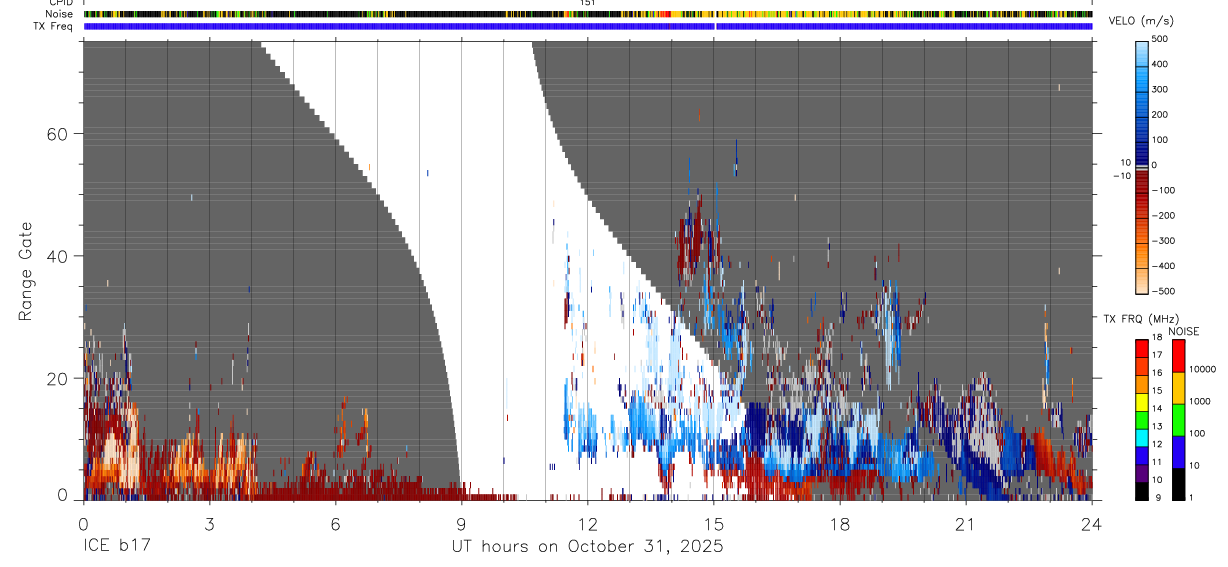Pick the yellow 14-15 MHz frequency swatch
Screen dimensions: 1228x567
(x=1141, y=402)
